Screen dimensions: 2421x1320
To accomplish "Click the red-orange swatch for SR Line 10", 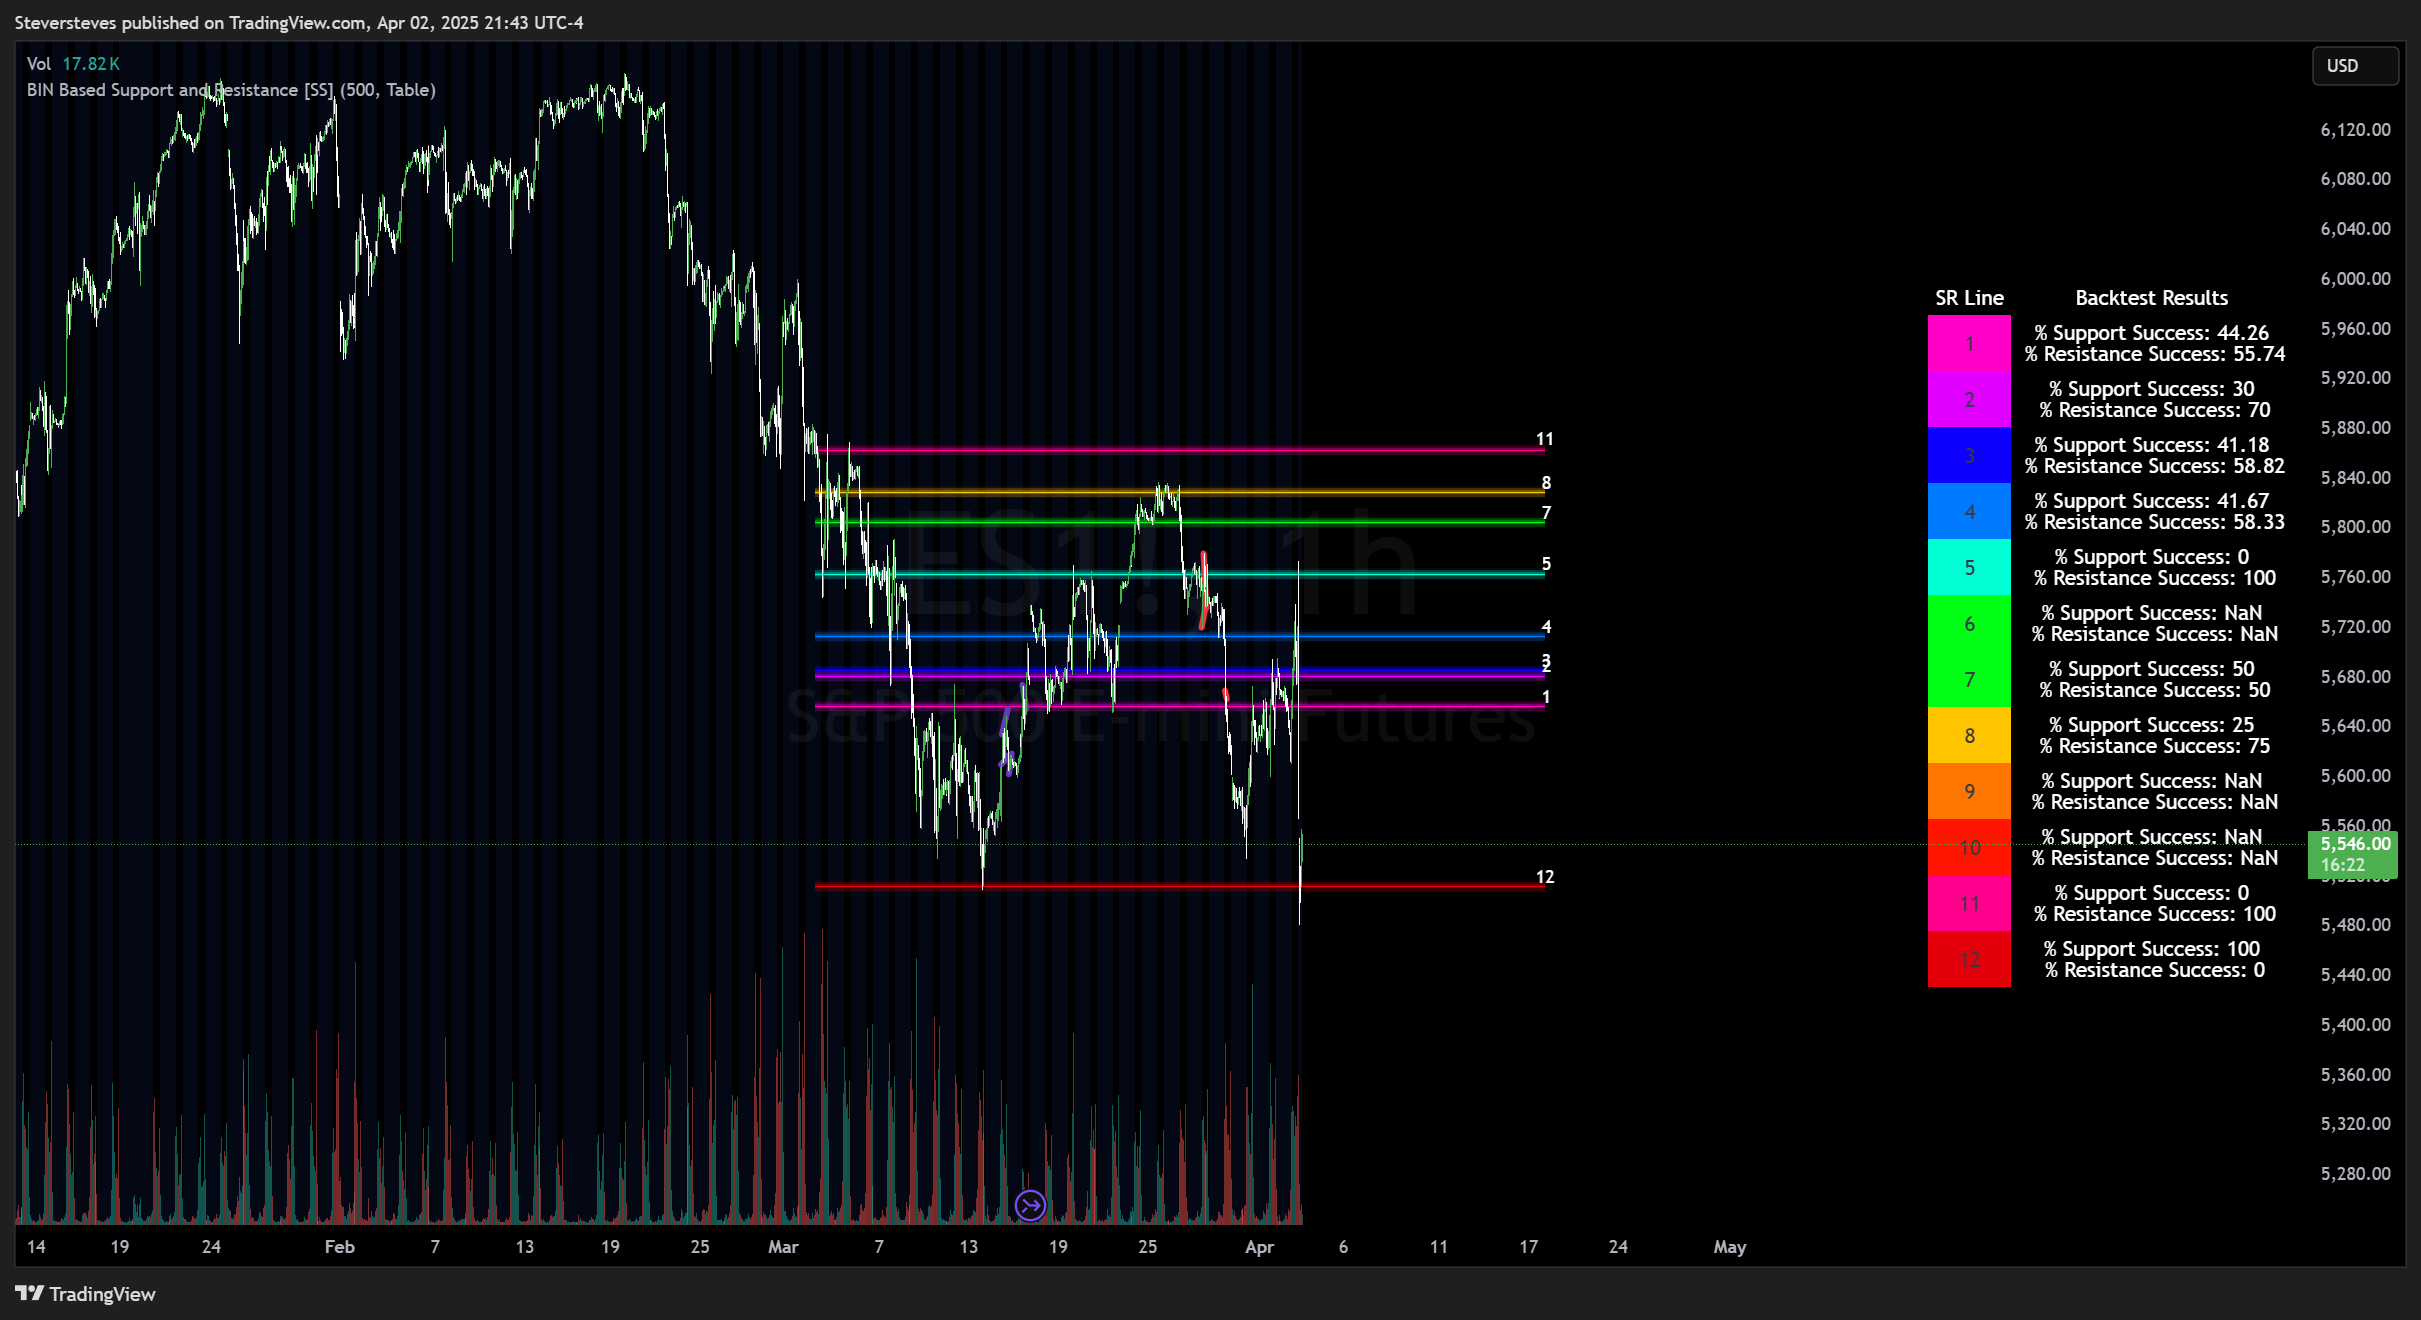I will coord(1969,848).
